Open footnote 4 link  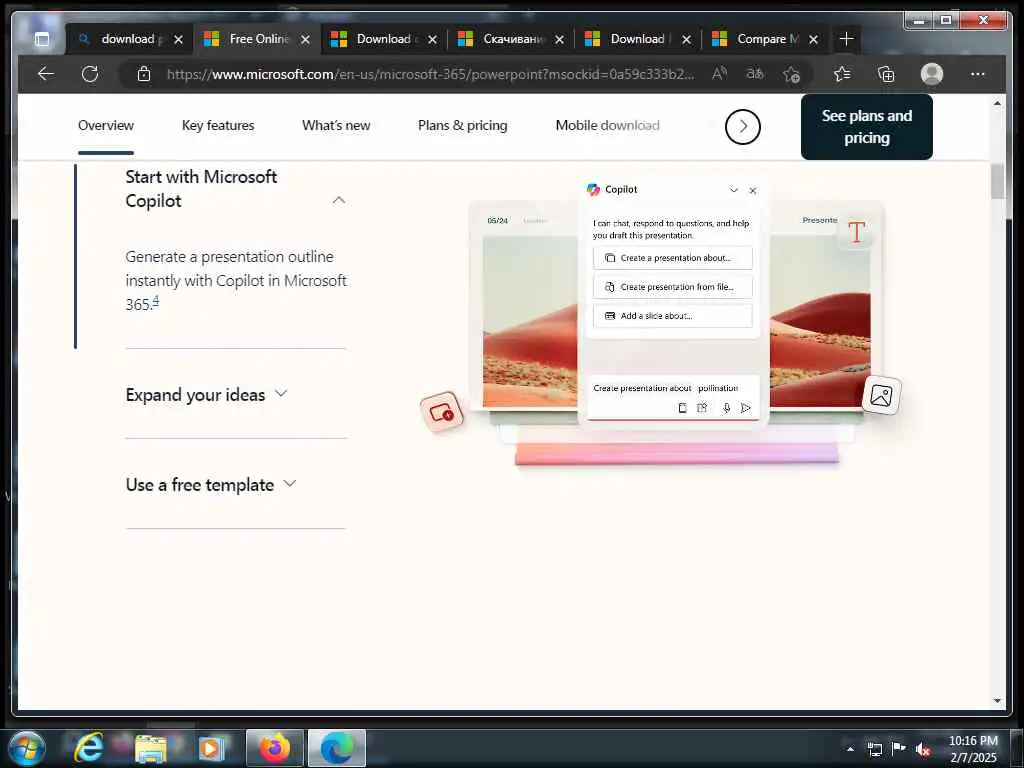(x=155, y=300)
